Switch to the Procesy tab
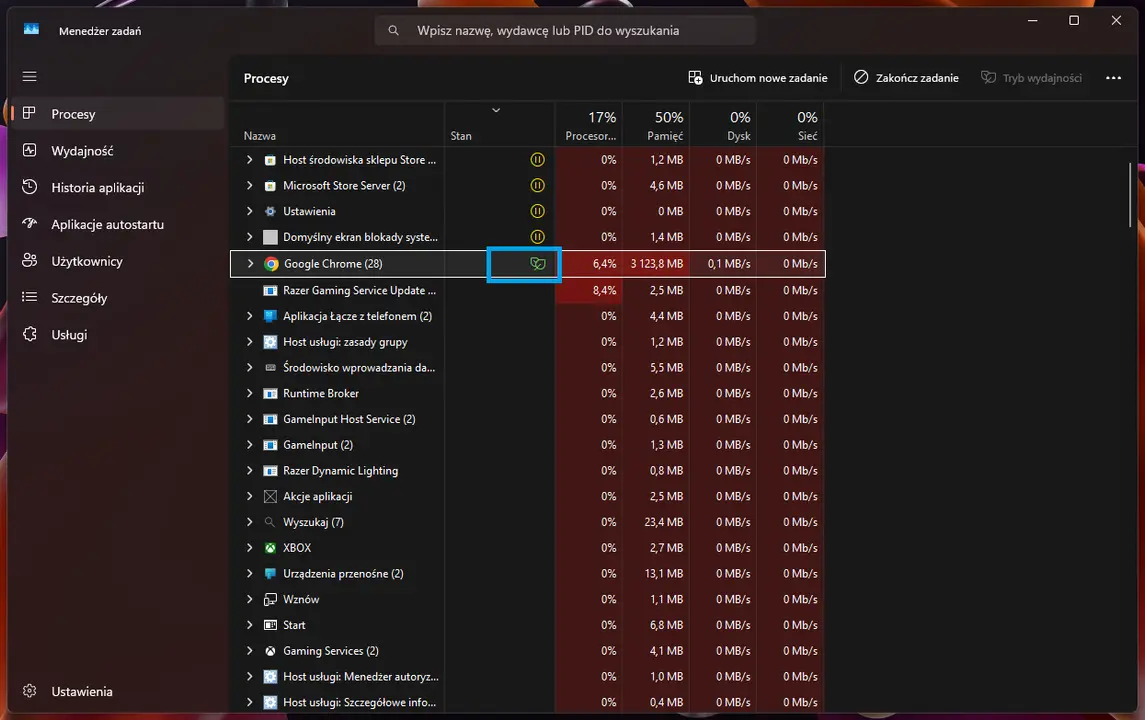 pyautogui.click(x=118, y=114)
